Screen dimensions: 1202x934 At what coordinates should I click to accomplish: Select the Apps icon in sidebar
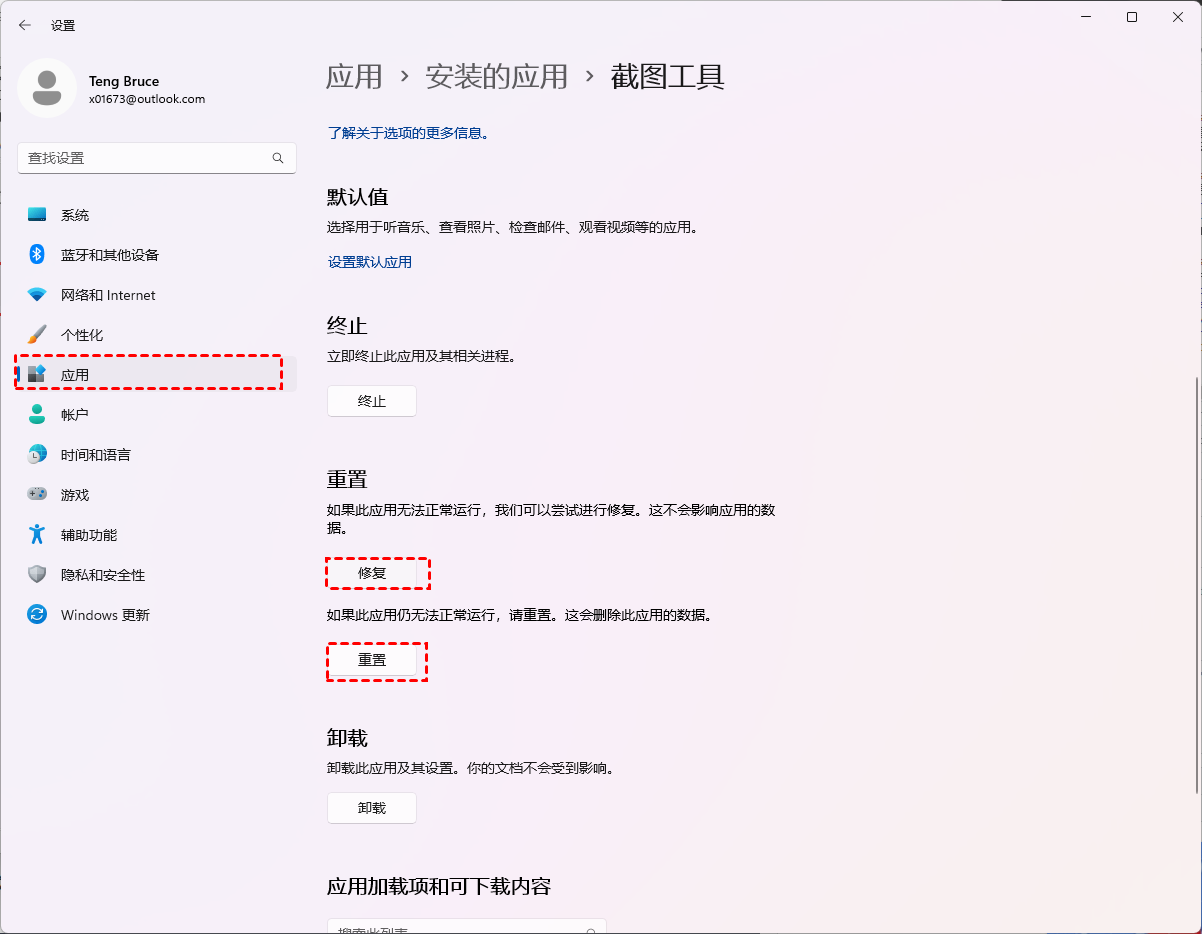point(37,375)
